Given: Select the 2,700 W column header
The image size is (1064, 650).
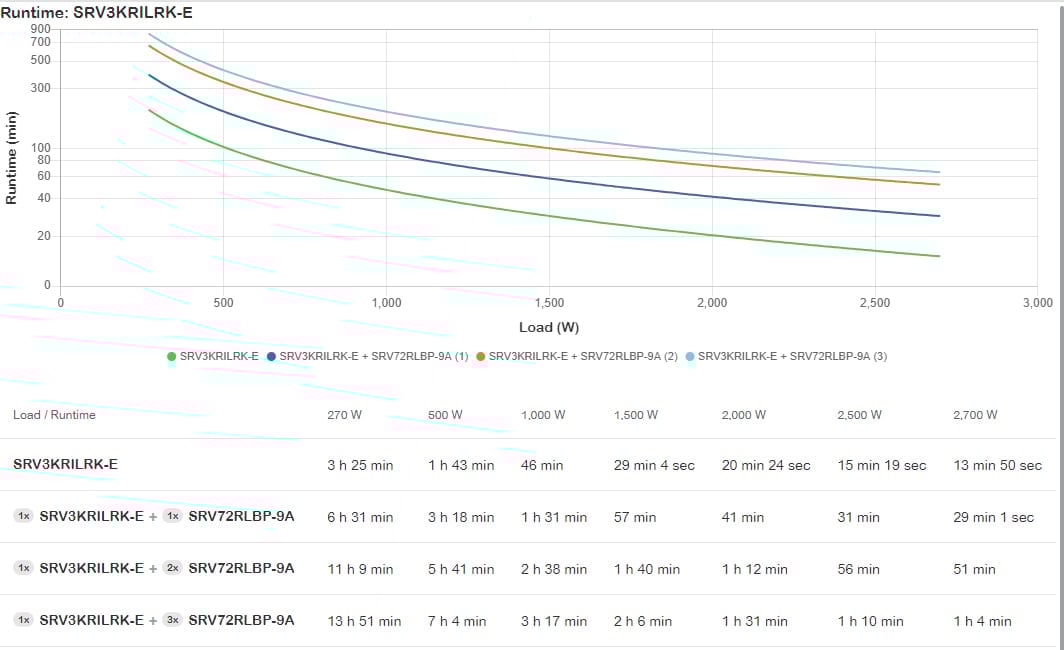Looking at the screenshot, I should coord(975,415).
